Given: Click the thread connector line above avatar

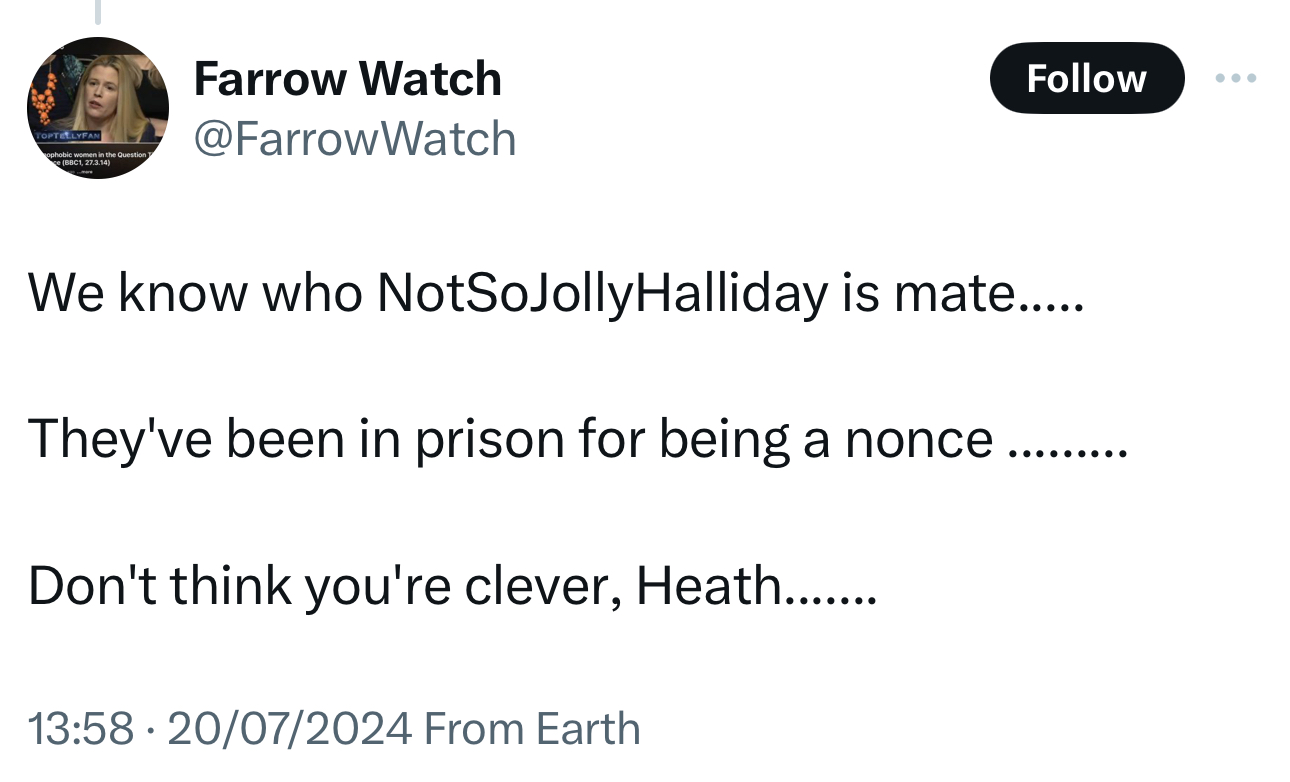Looking at the screenshot, I should (97, 12).
